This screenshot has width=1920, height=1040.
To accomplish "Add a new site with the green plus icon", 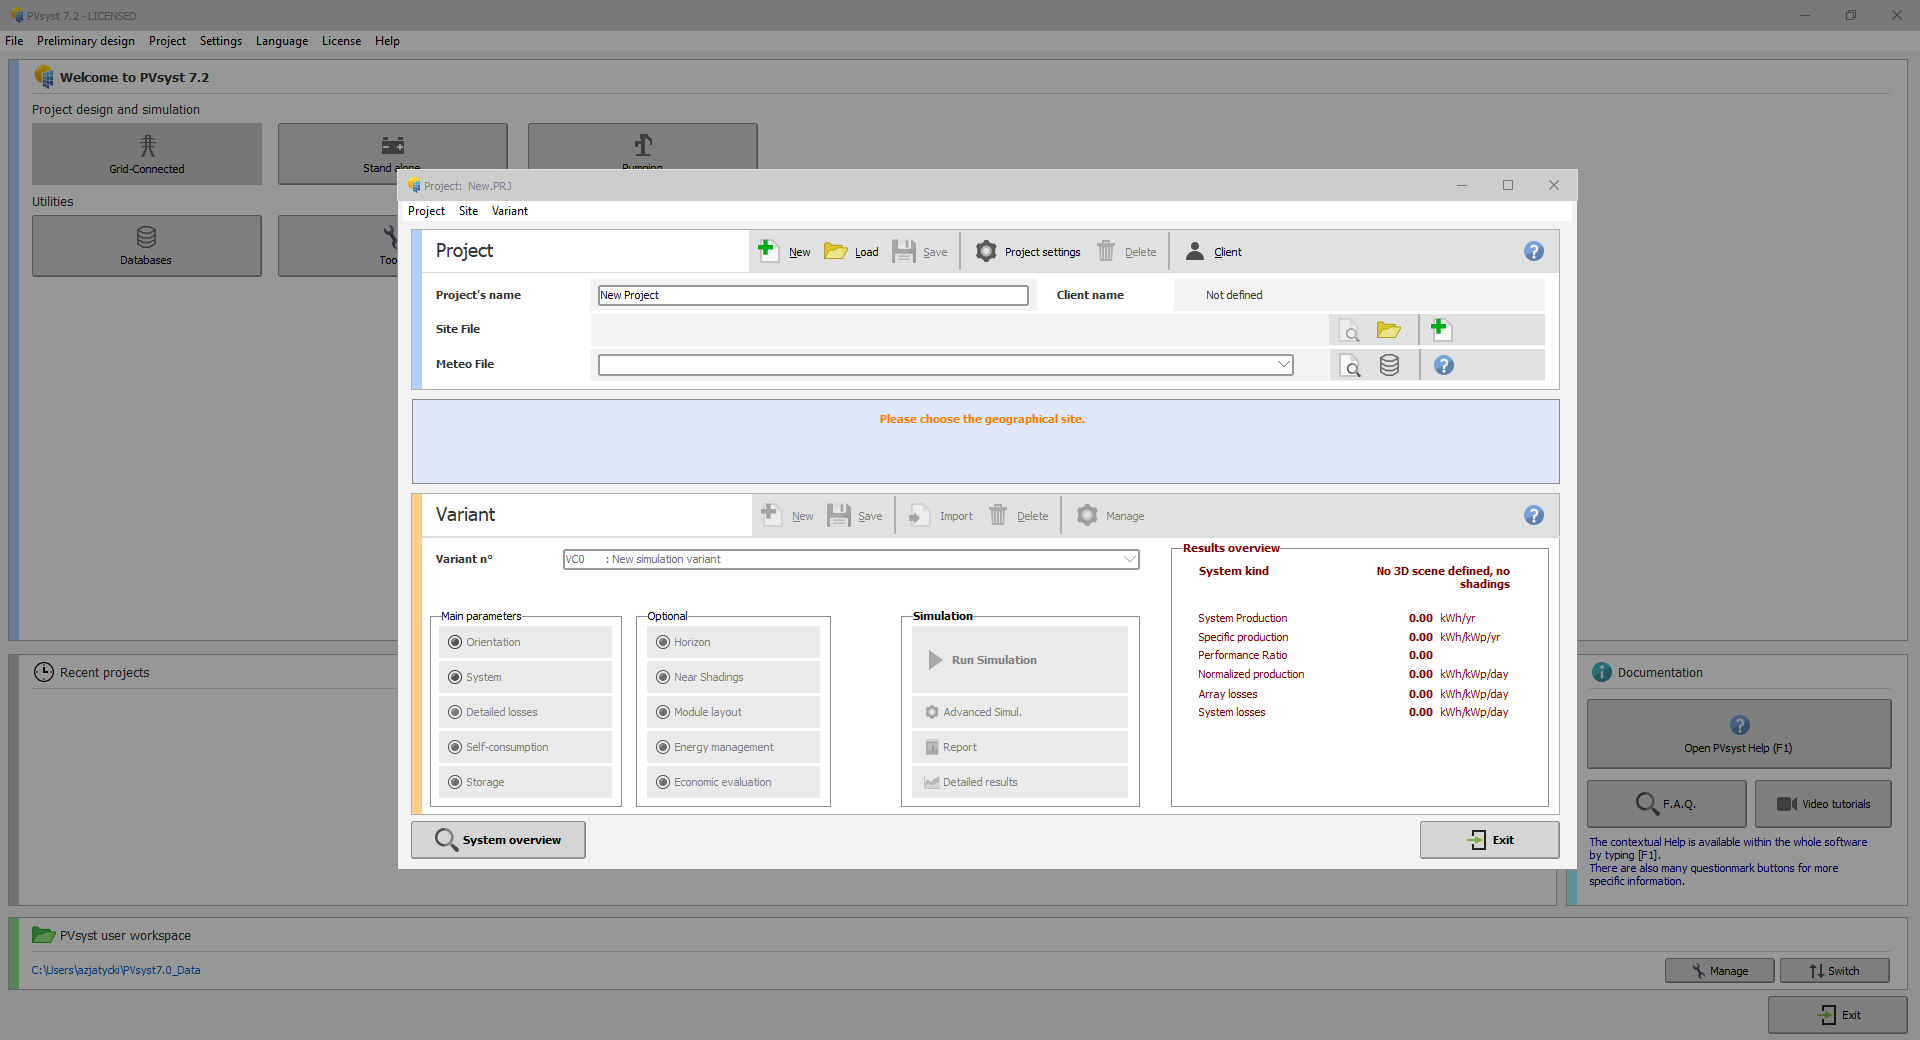I will (1440, 328).
